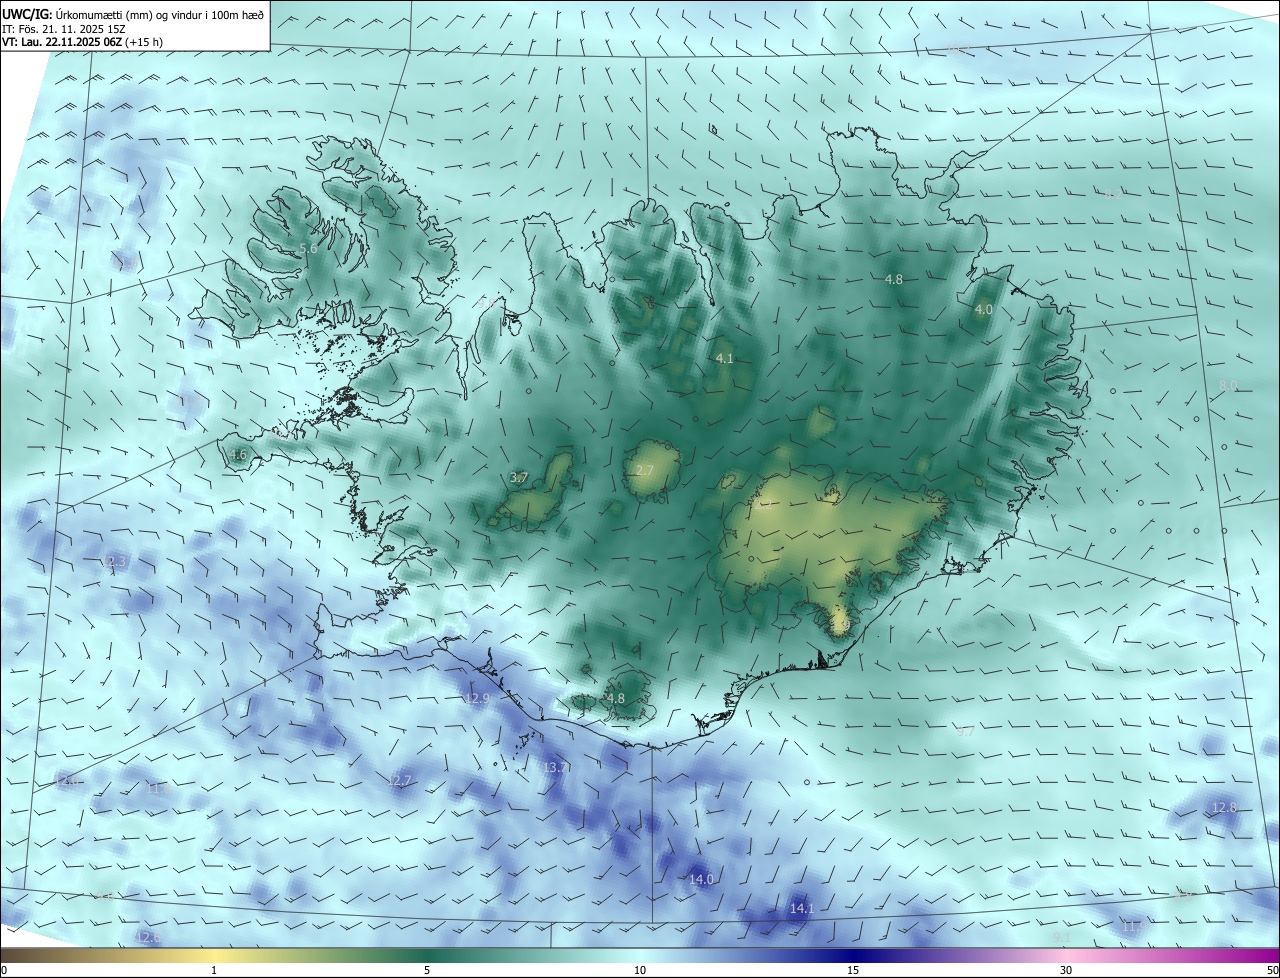The height and width of the screenshot is (978, 1280).
Task: Click the 11.9 value on the map
Action: (x=1134, y=927)
